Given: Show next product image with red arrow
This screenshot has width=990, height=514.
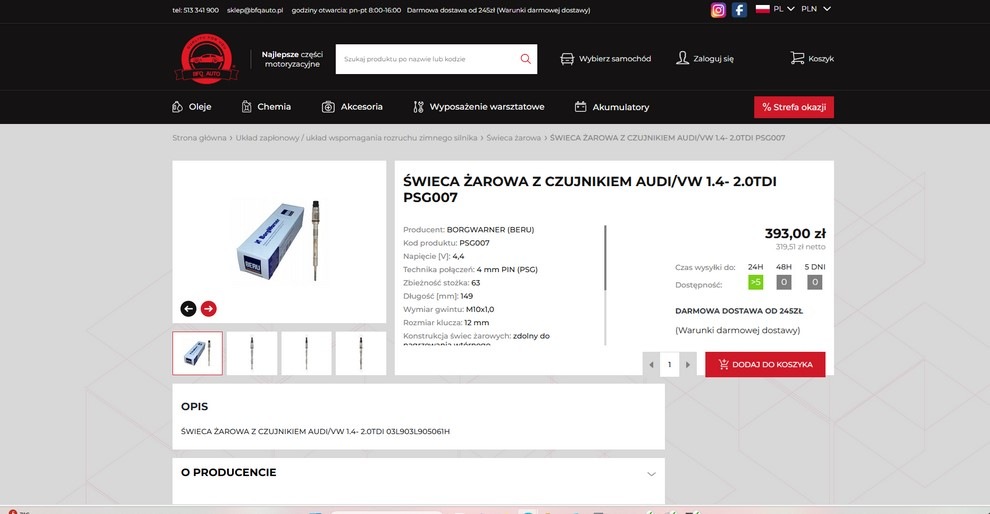Looking at the screenshot, I should coord(208,308).
